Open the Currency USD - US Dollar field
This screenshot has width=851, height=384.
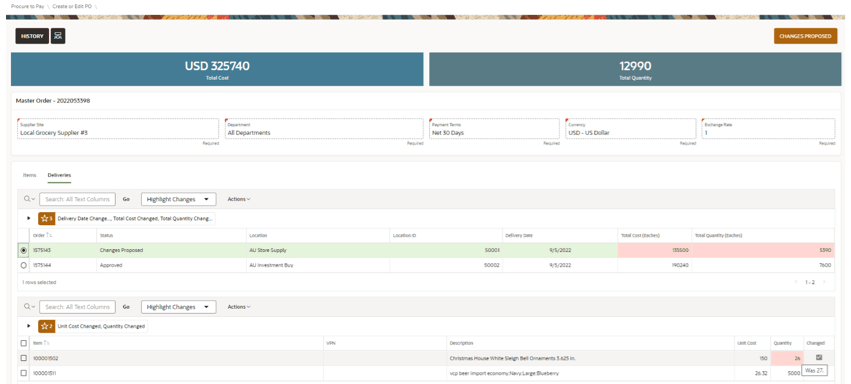630,129
